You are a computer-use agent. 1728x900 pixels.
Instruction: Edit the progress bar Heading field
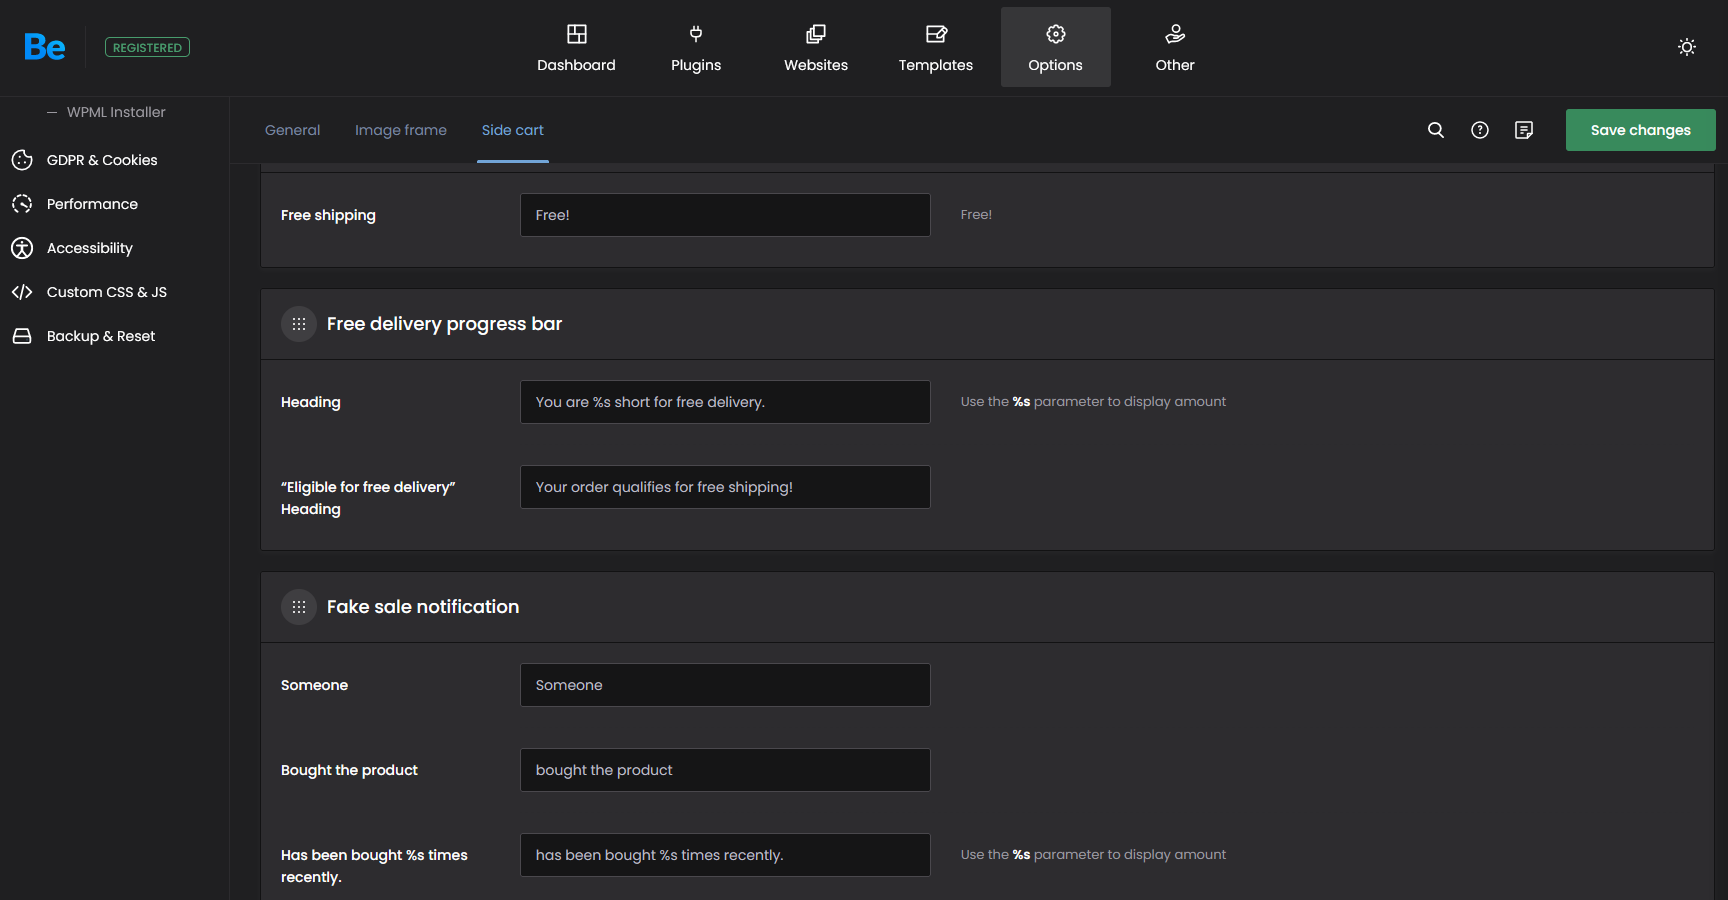(x=725, y=402)
